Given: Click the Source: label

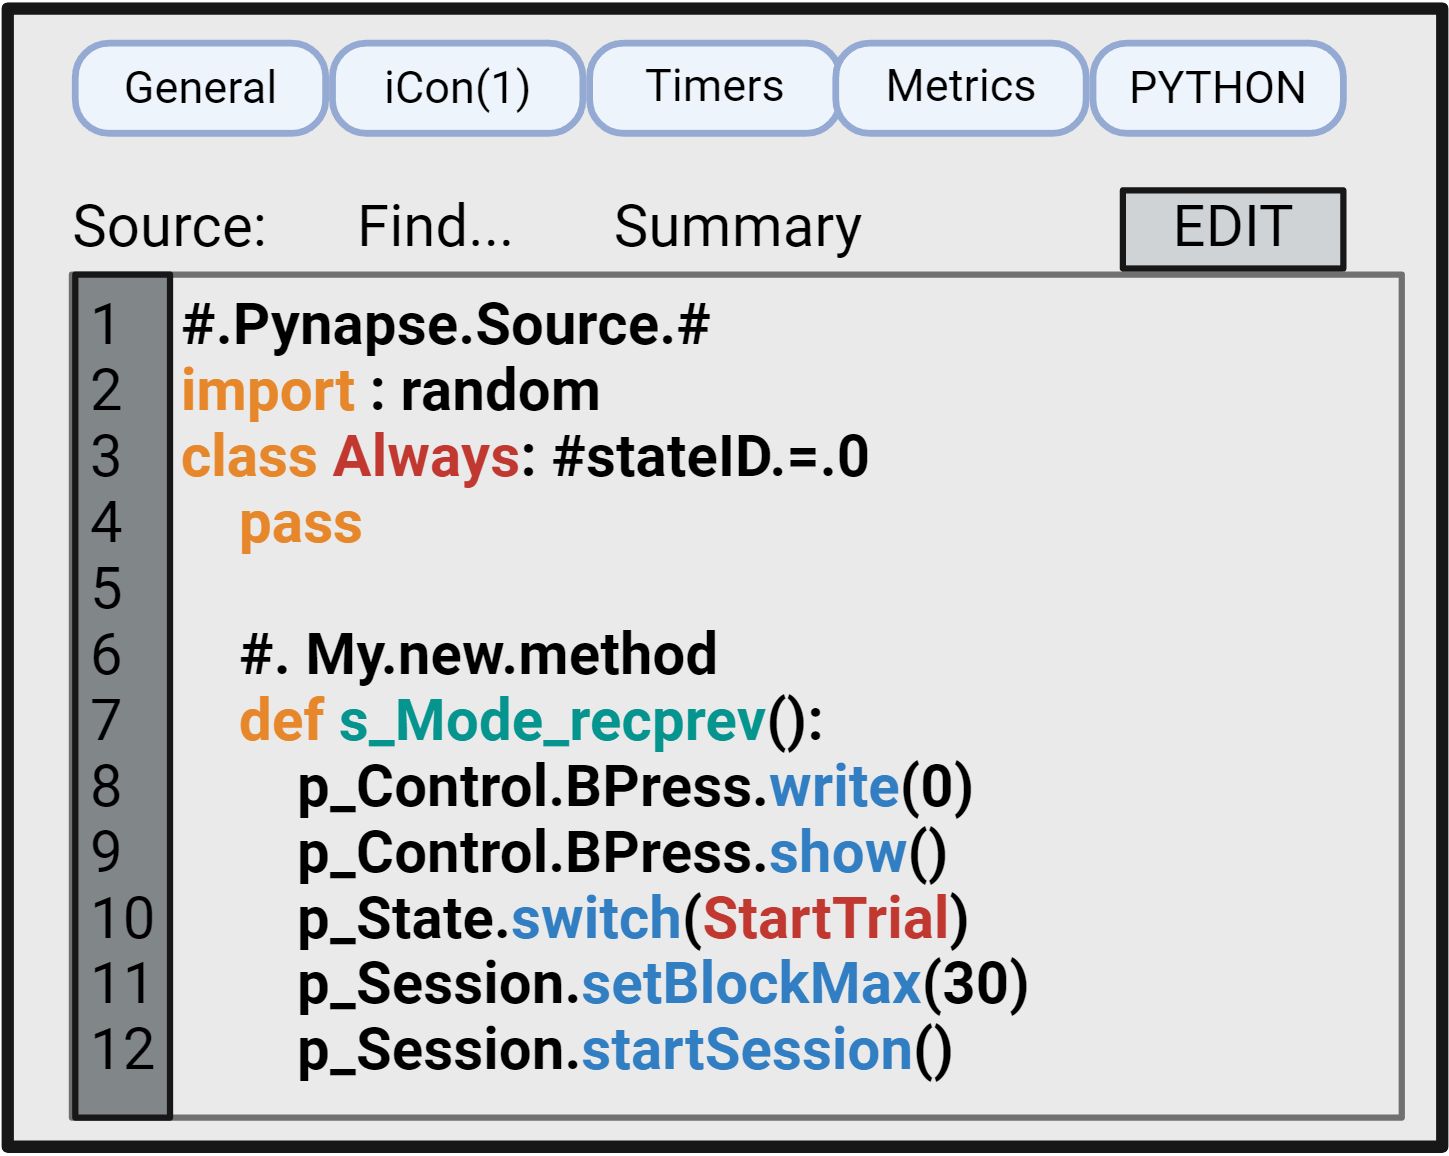Looking at the screenshot, I should [169, 226].
